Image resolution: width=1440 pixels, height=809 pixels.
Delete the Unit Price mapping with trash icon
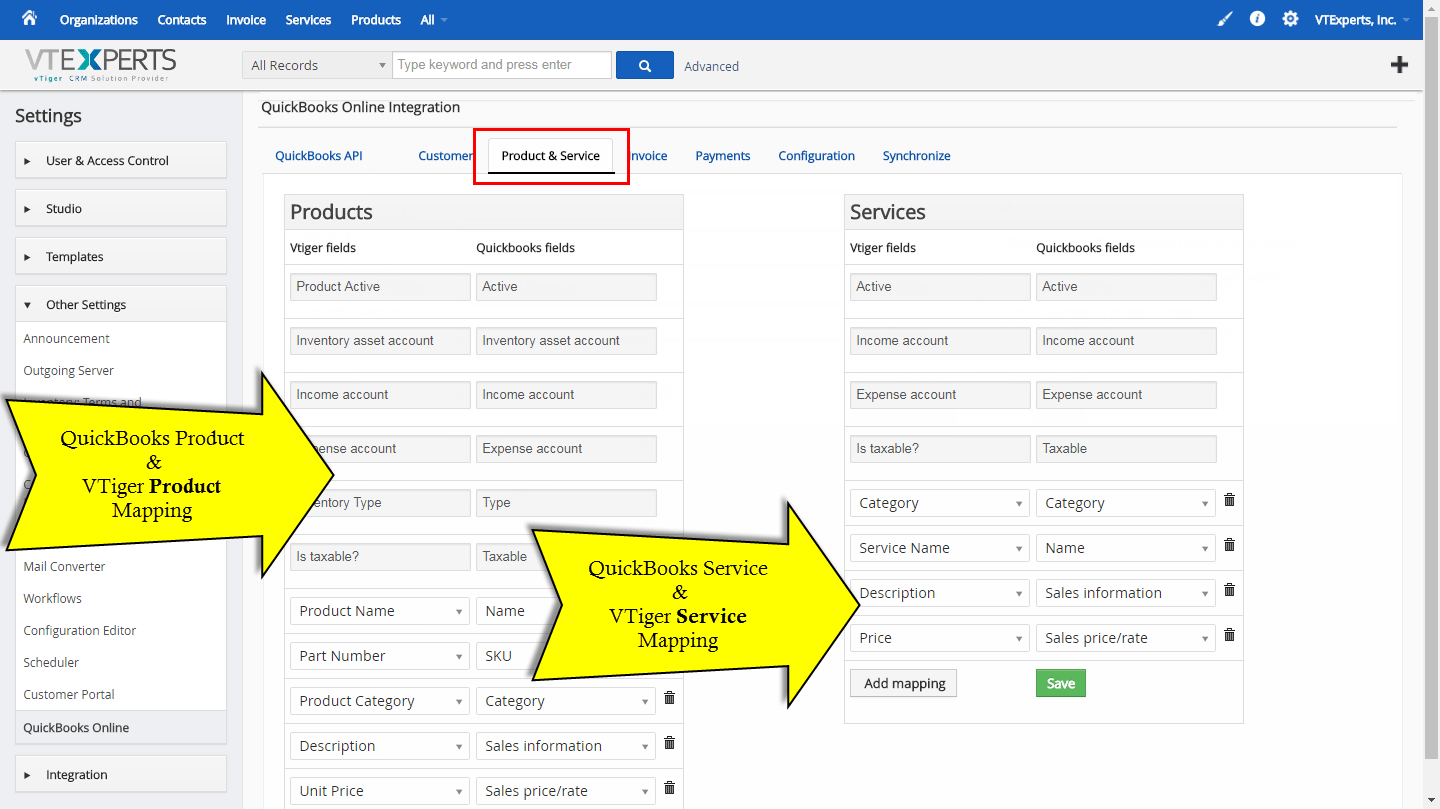pyautogui.click(x=668, y=788)
